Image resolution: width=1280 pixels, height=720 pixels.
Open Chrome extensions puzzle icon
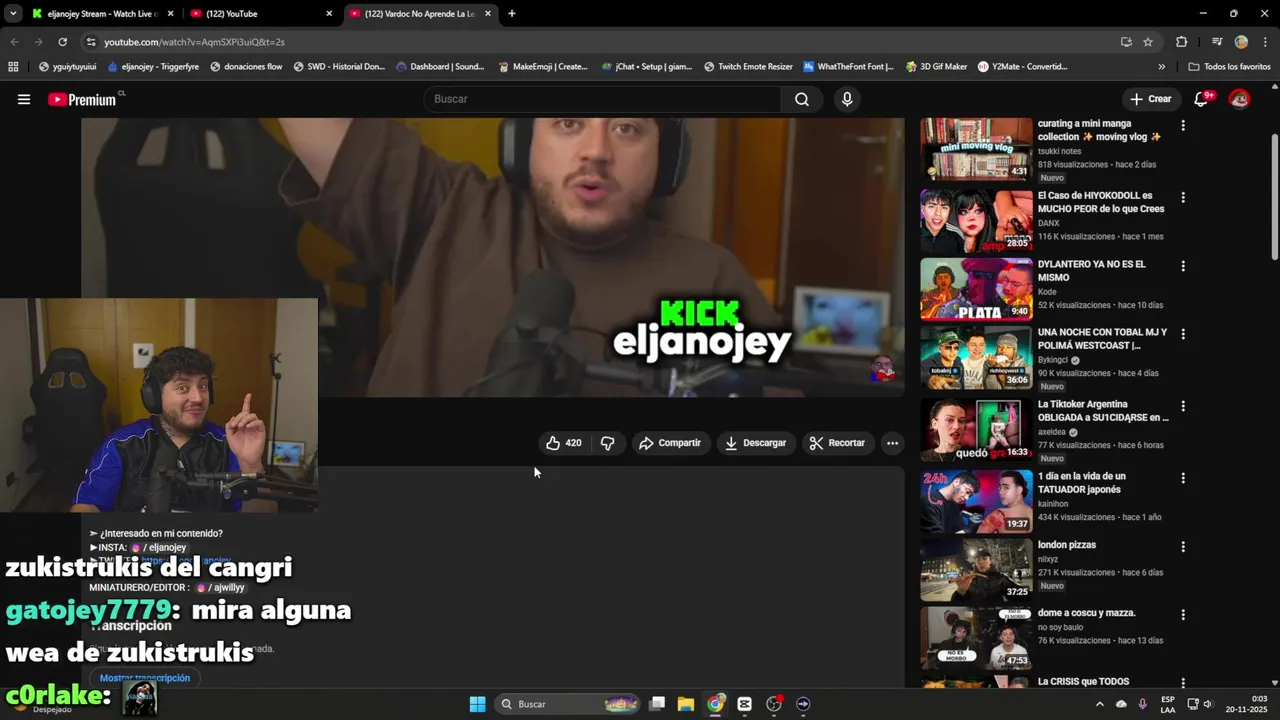pyautogui.click(x=1181, y=42)
